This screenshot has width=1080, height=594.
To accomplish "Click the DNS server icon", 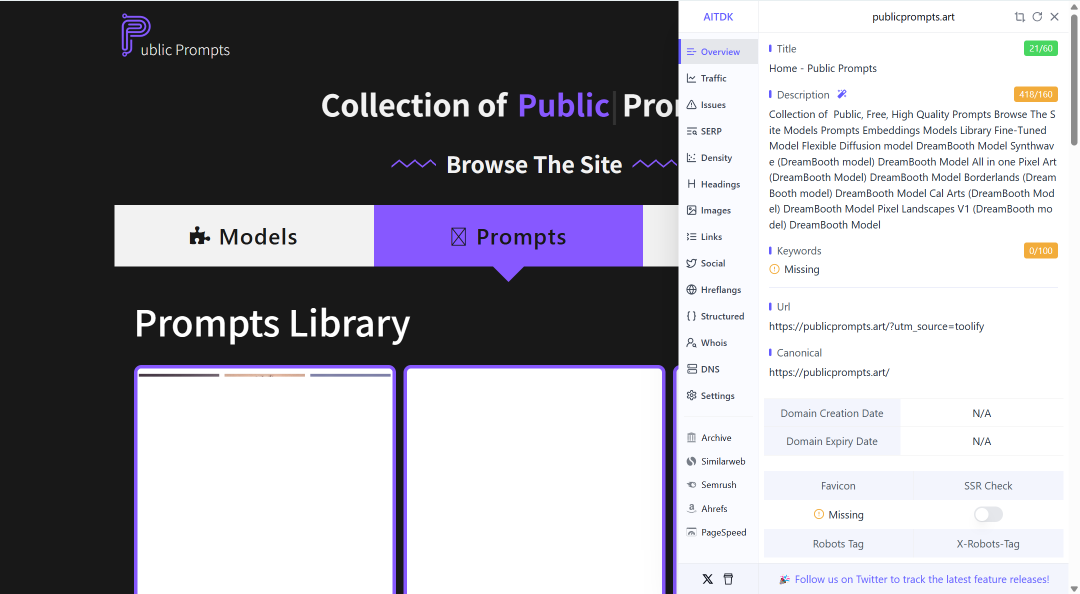I will tap(692, 369).
